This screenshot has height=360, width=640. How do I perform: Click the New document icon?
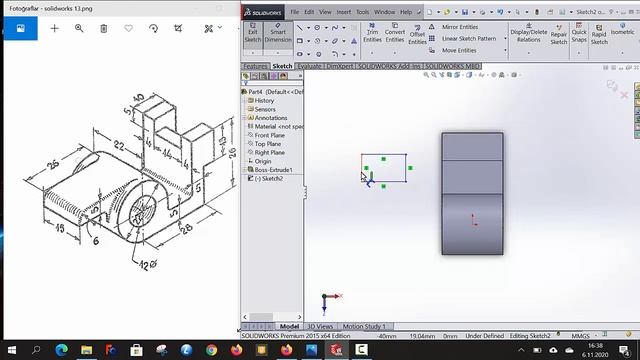[x=430, y=12]
